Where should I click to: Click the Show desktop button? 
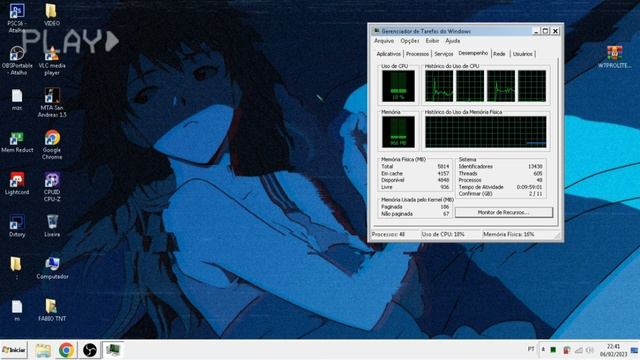(635, 350)
